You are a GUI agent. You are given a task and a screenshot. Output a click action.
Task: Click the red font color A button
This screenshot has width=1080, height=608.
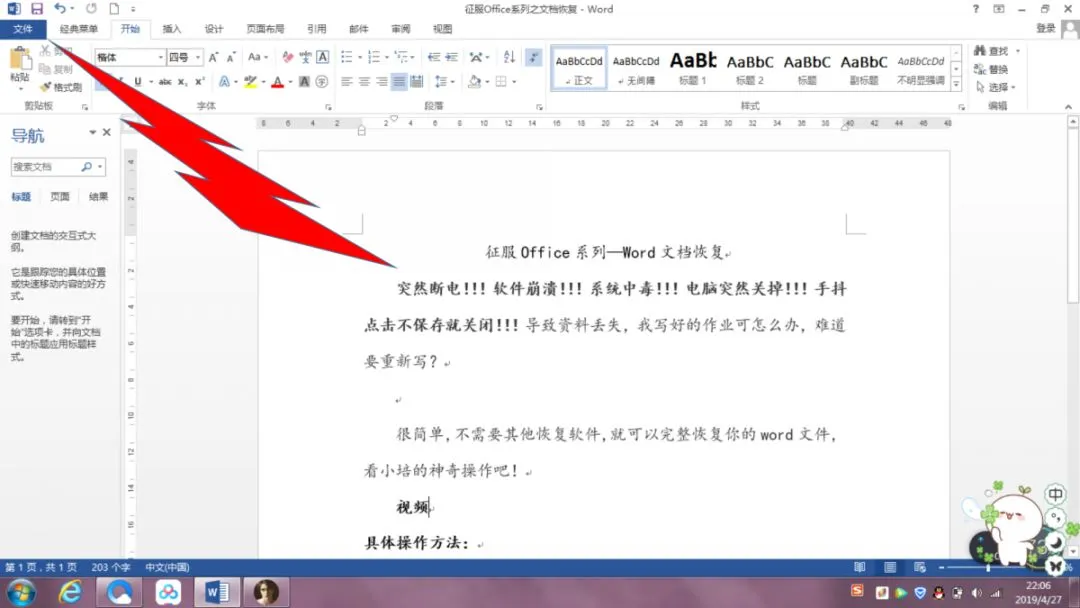tap(278, 82)
